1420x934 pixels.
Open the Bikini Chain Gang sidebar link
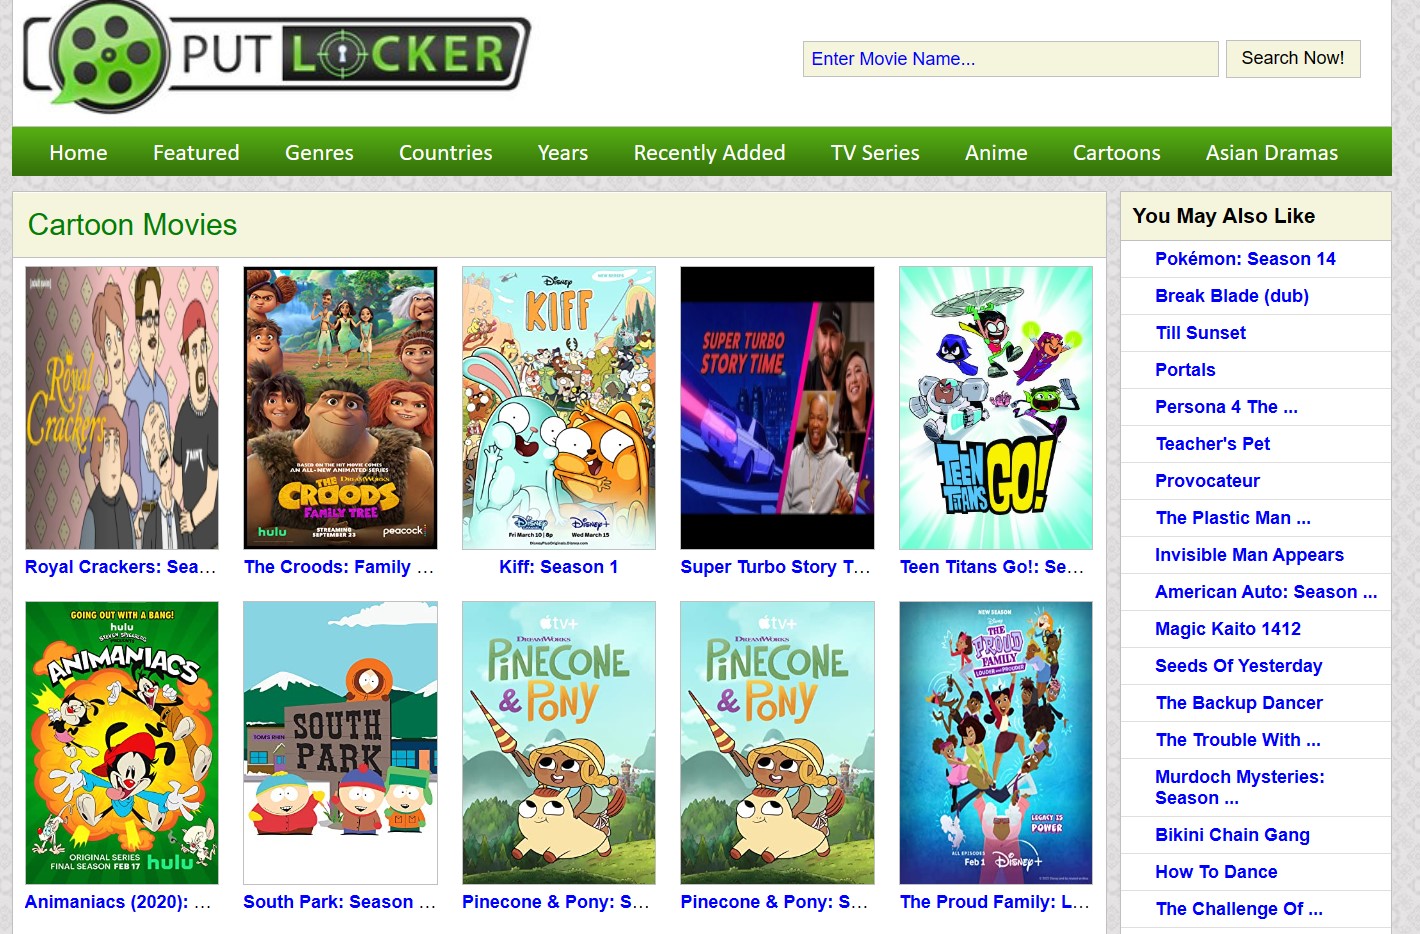pyautogui.click(x=1232, y=835)
